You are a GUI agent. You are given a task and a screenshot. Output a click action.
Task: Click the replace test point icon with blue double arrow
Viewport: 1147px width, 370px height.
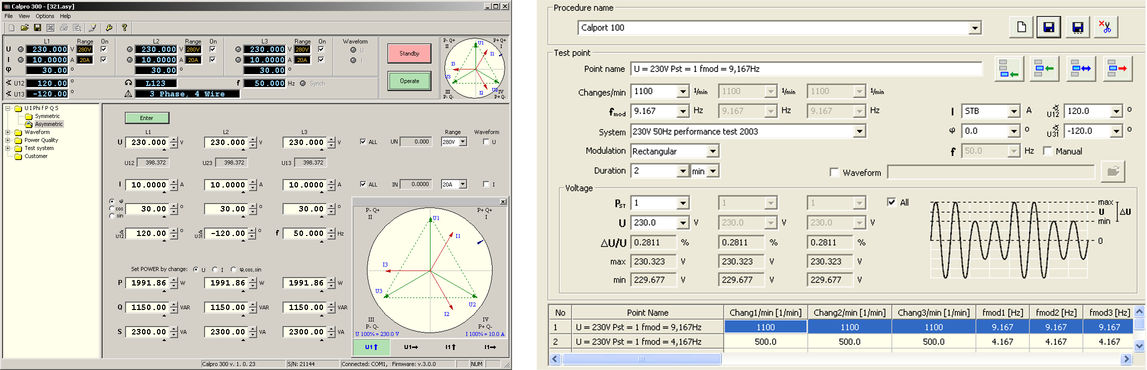click(x=1080, y=69)
